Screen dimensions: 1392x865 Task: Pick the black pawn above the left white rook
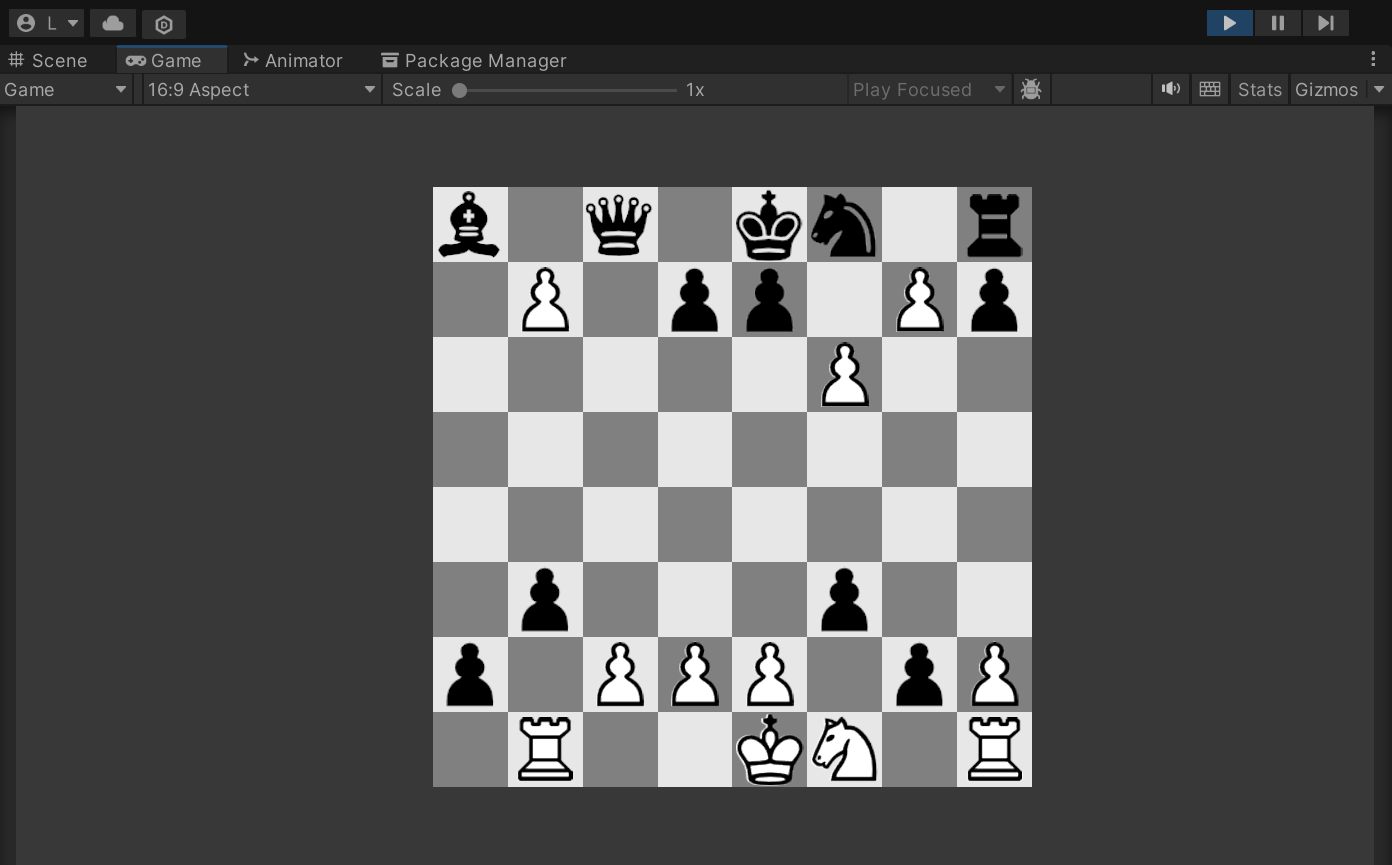545,600
